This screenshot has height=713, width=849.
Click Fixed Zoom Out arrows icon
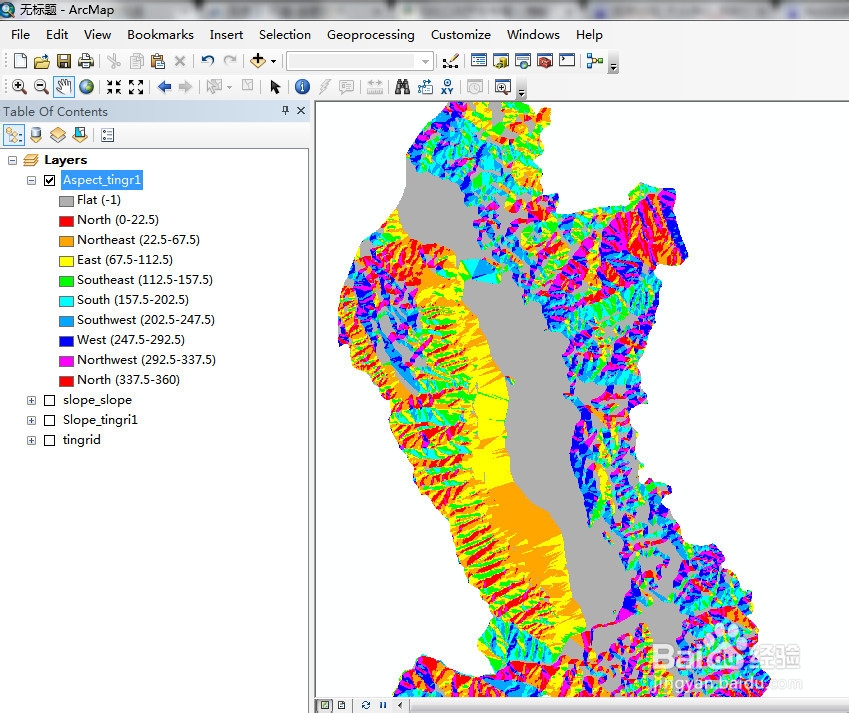136,87
